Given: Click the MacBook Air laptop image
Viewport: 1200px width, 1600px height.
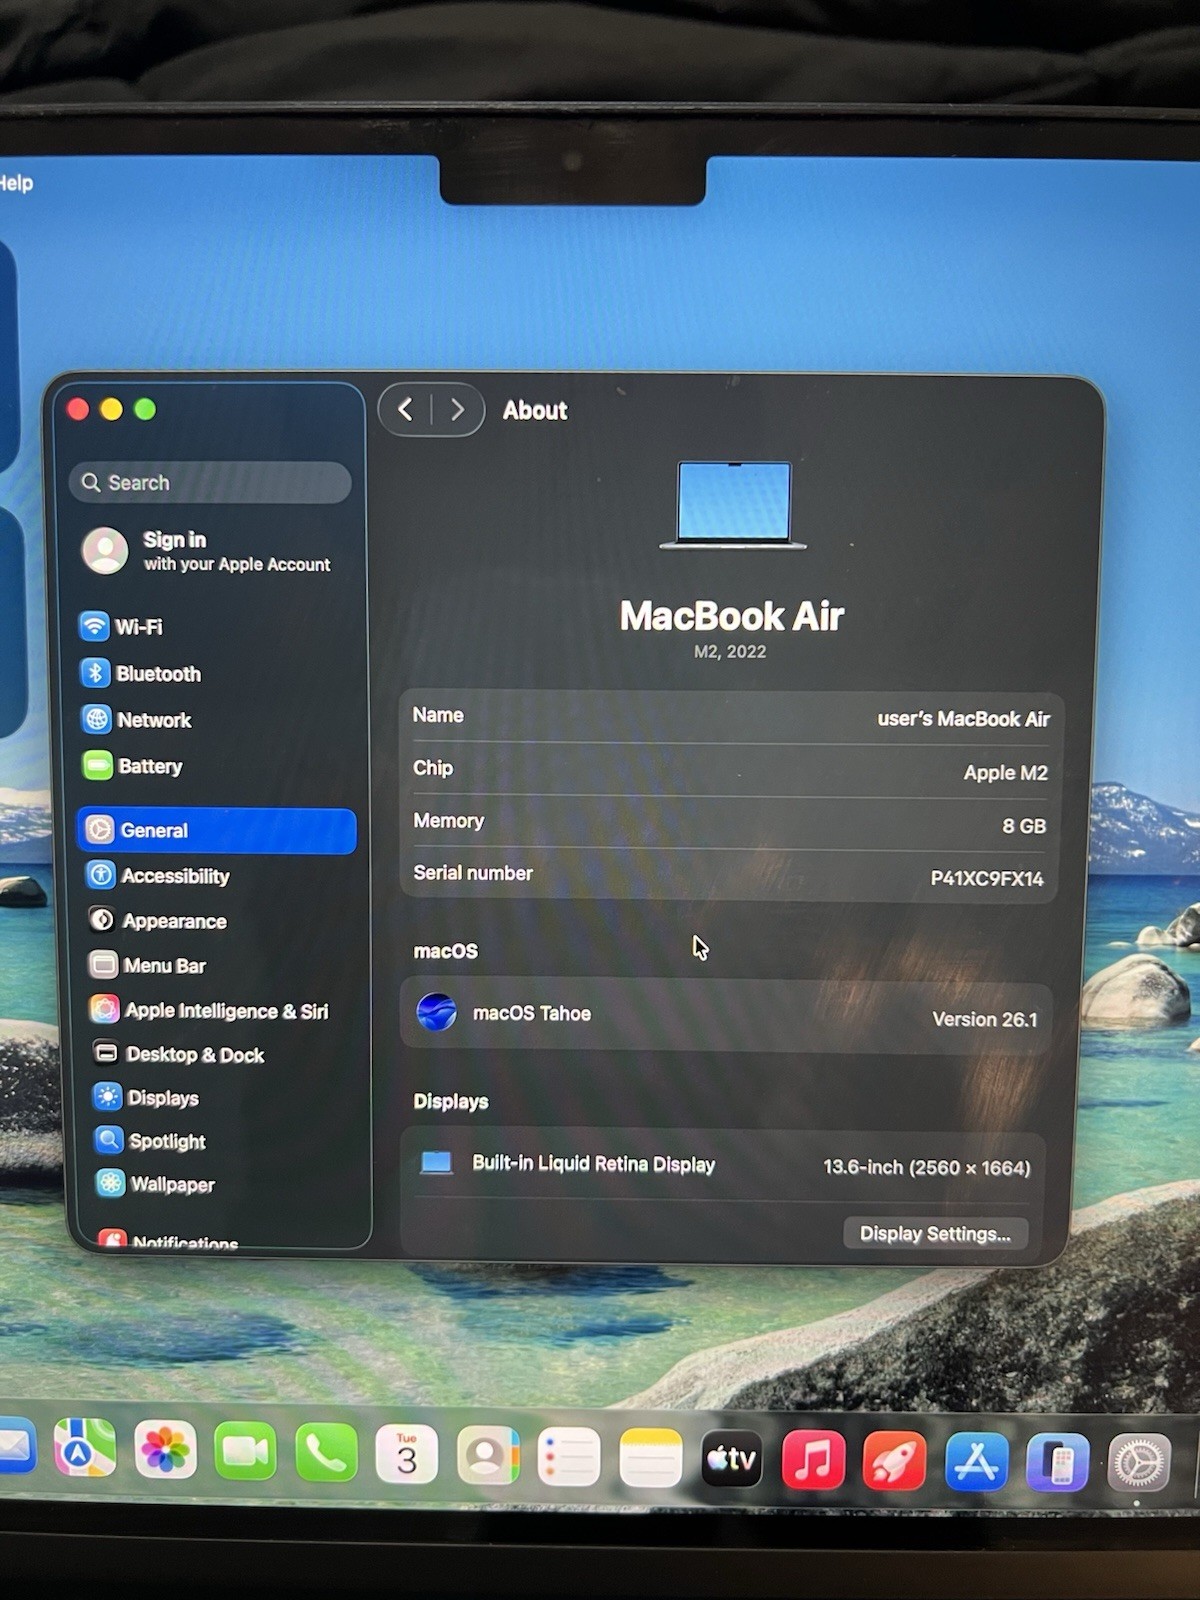Looking at the screenshot, I should (x=734, y=505).
